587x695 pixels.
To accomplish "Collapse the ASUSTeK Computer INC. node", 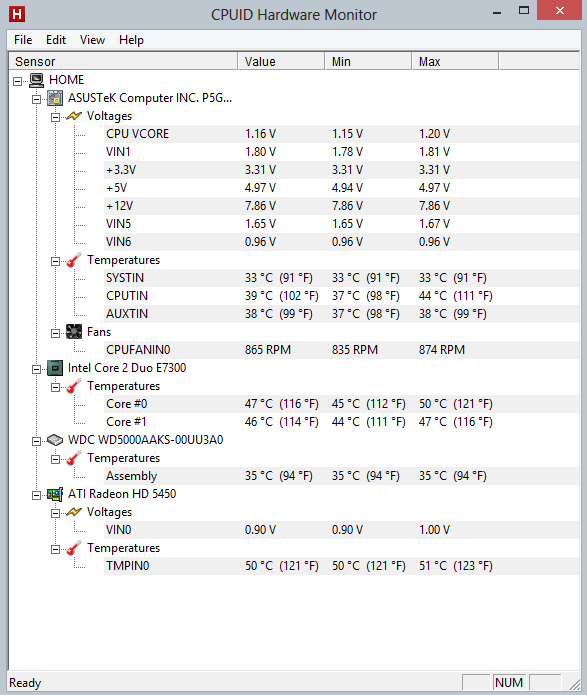I will coord(36,99).
